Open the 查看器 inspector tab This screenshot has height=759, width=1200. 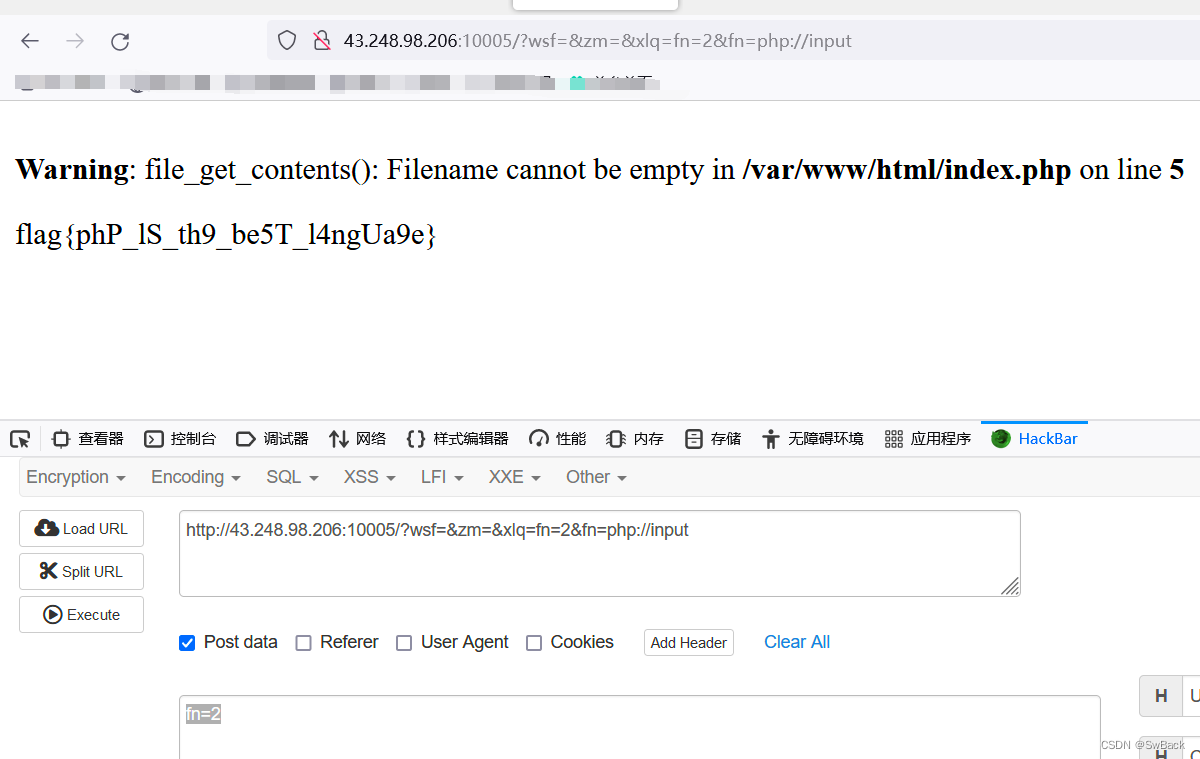point(88,439)
